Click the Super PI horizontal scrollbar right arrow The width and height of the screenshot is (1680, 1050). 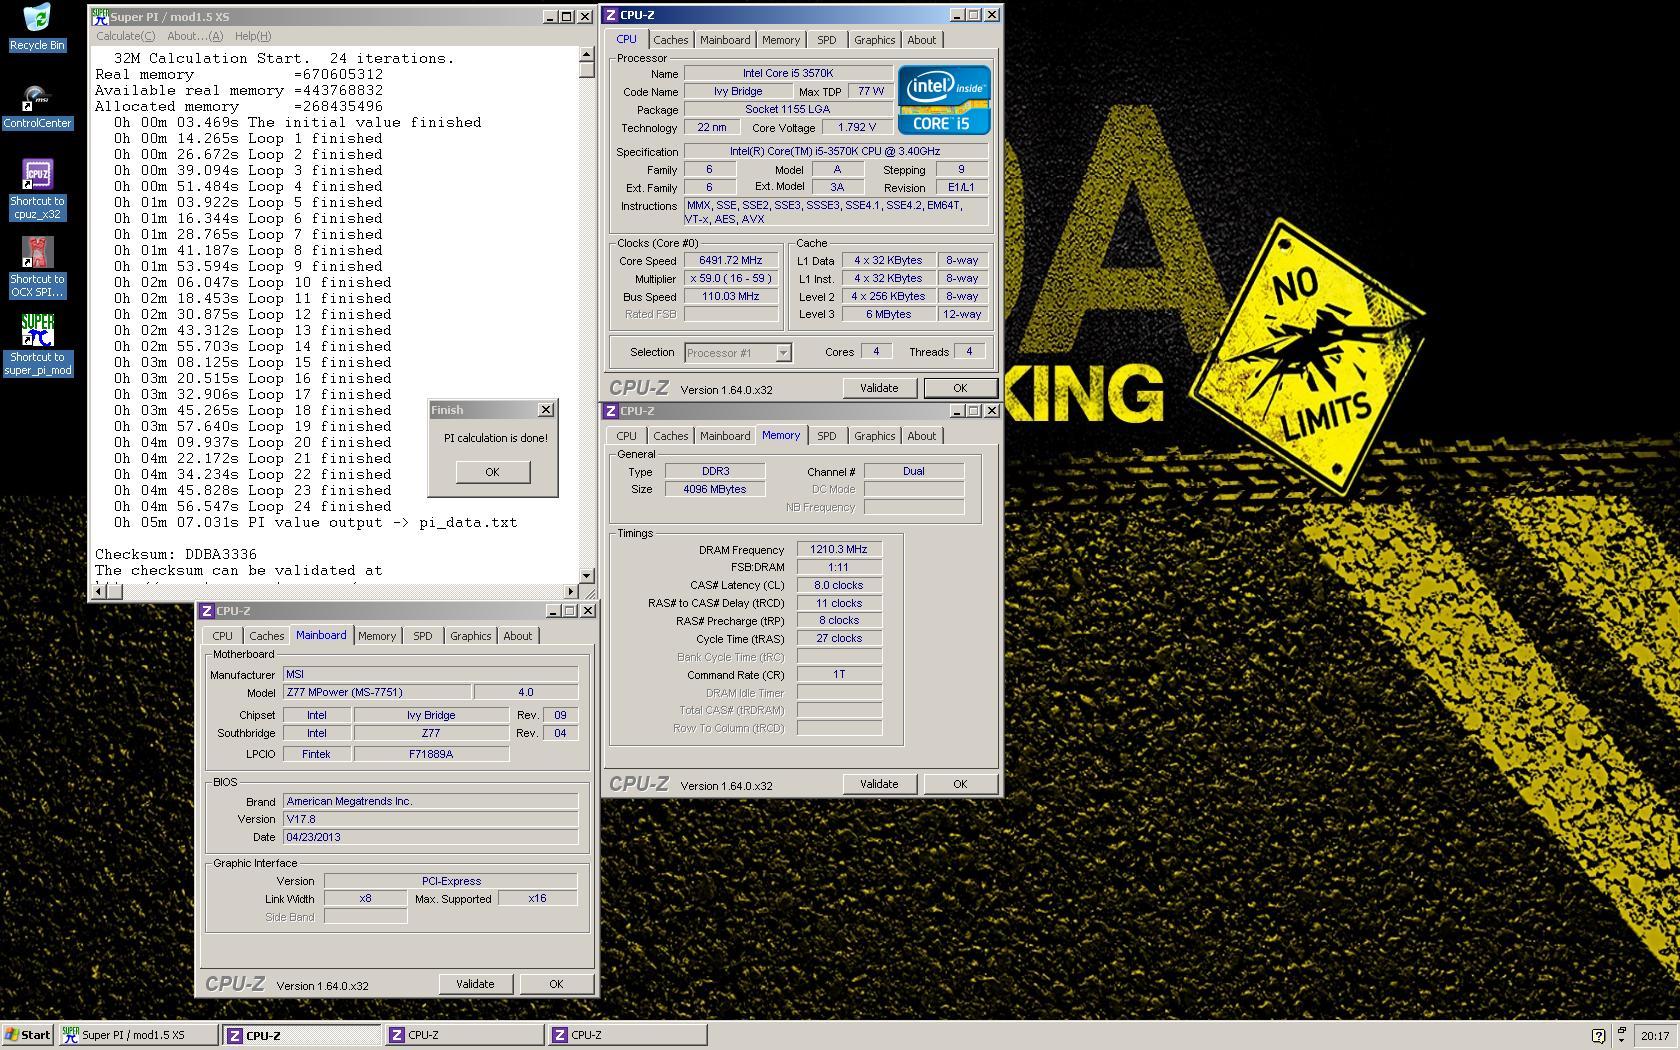coord(571,591)
